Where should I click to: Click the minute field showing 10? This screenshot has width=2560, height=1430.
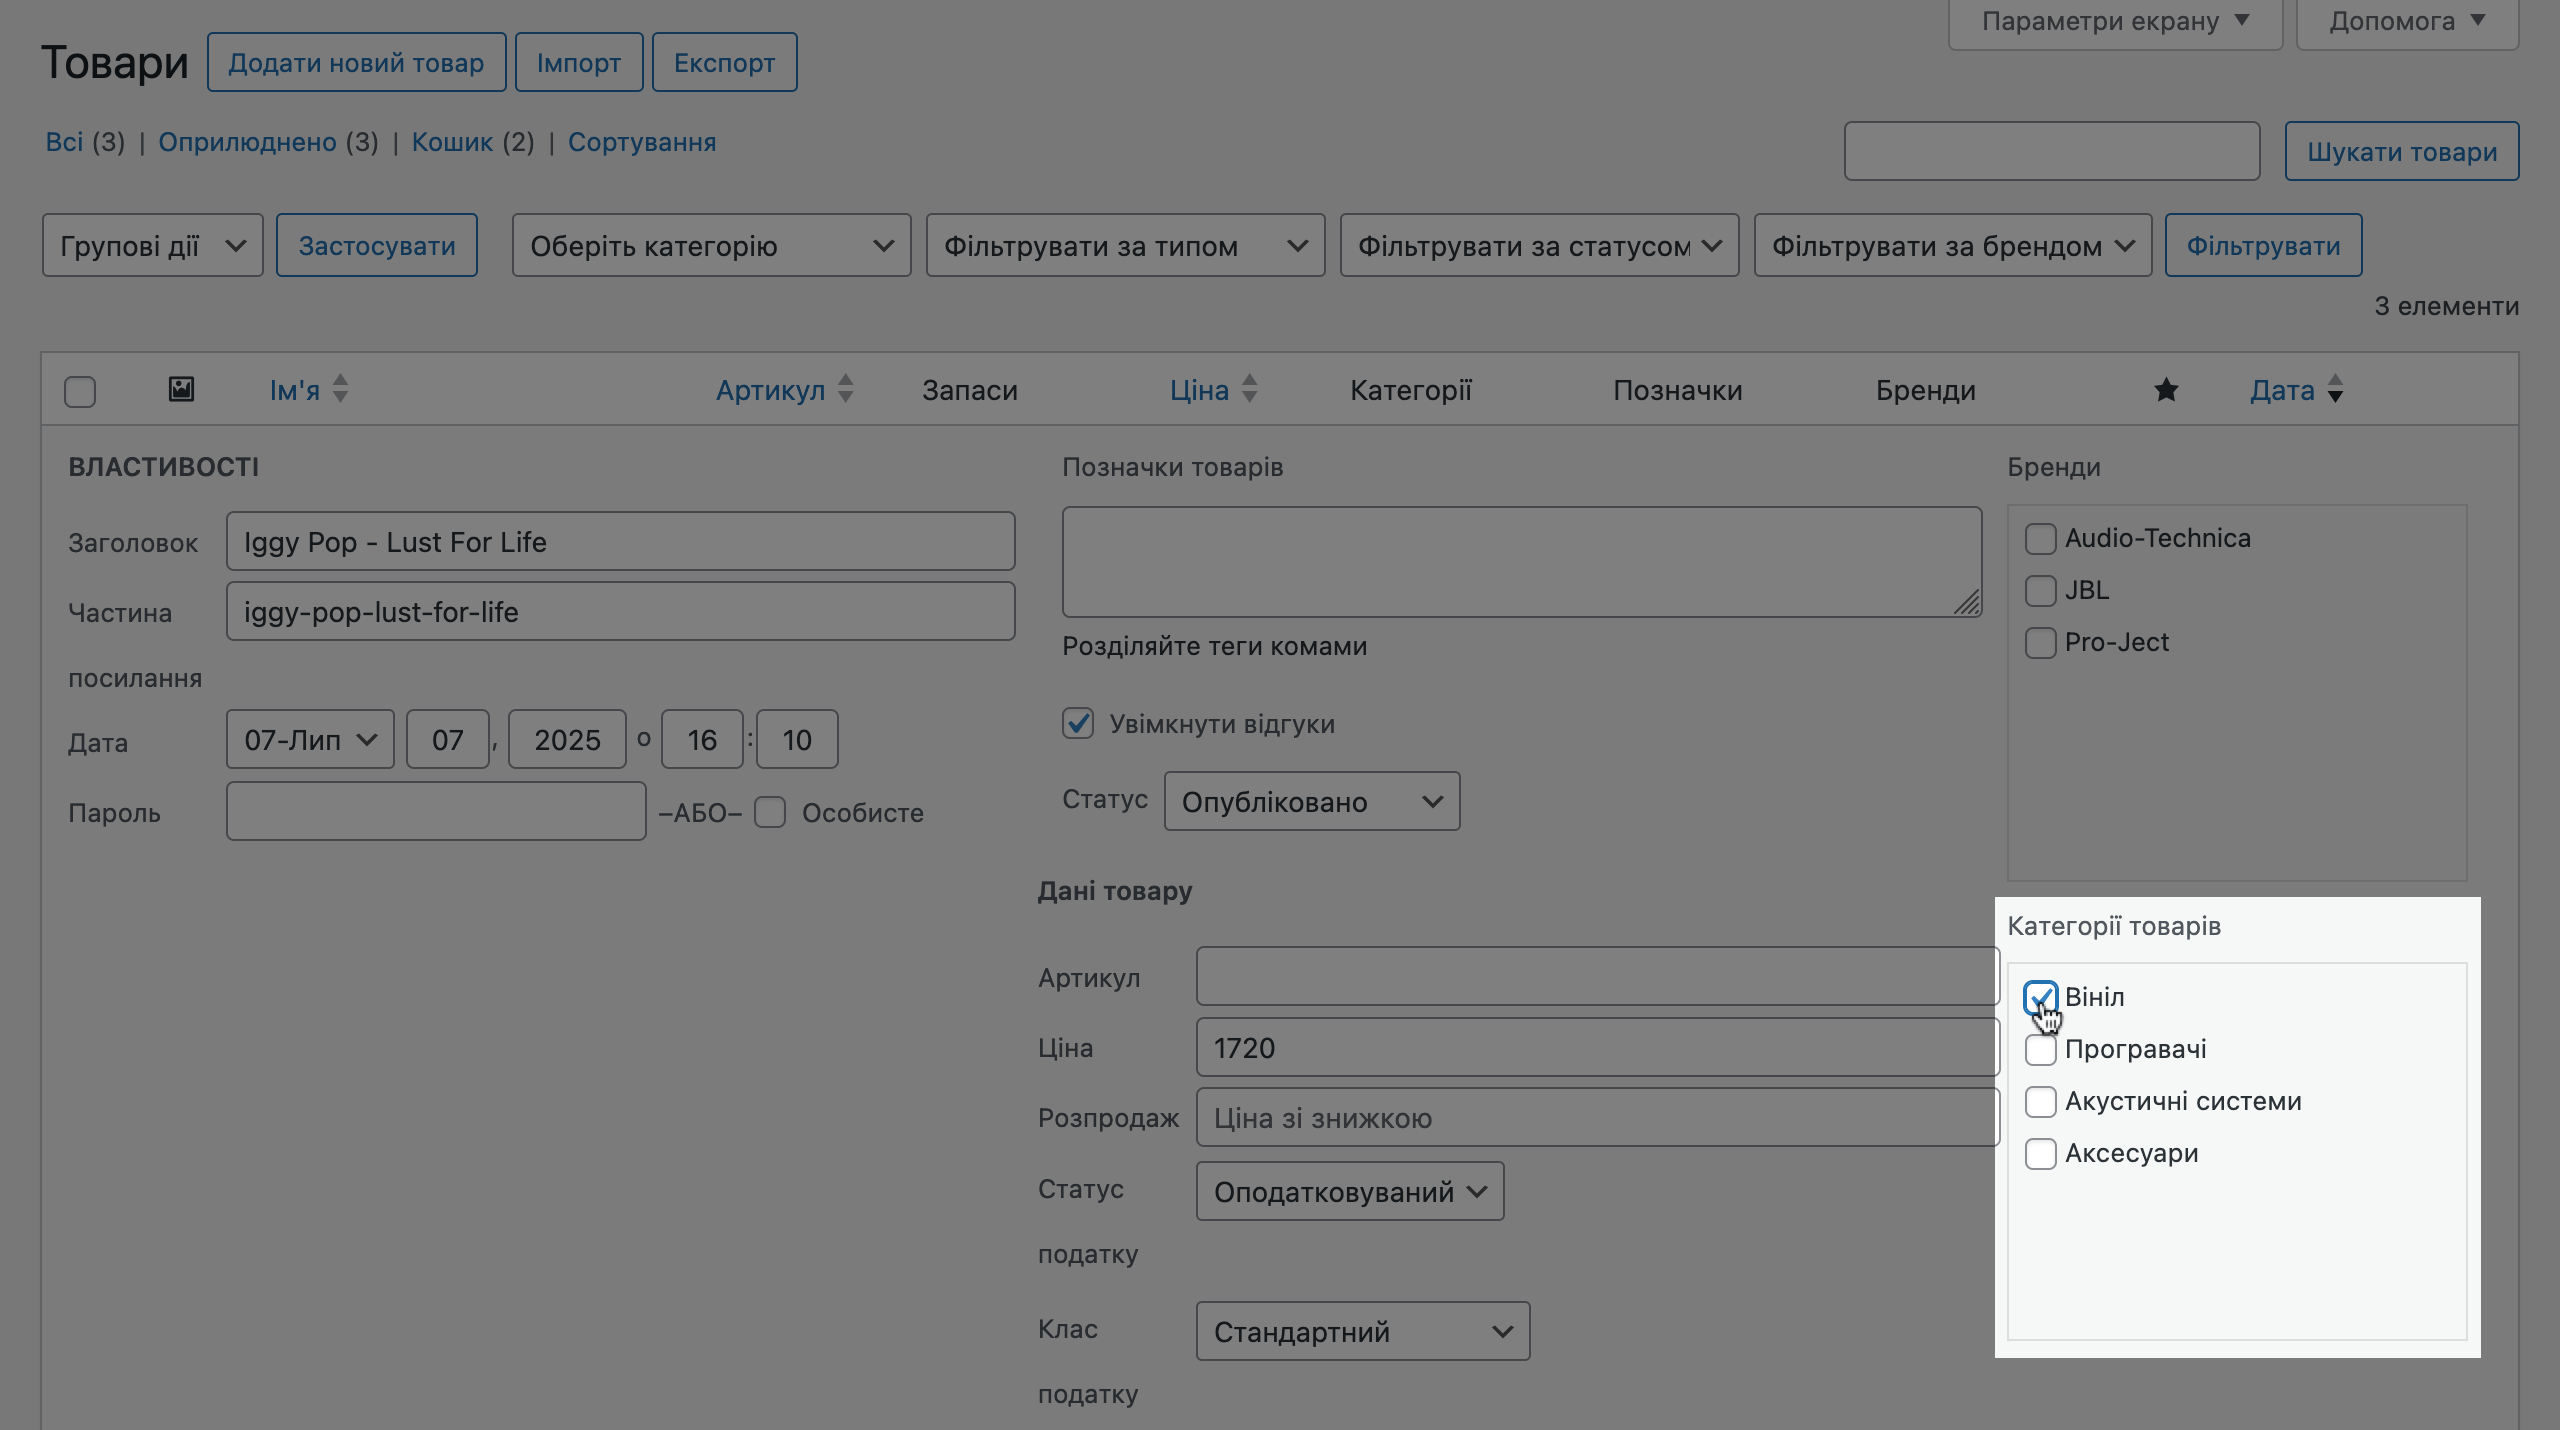click(797, 739)
